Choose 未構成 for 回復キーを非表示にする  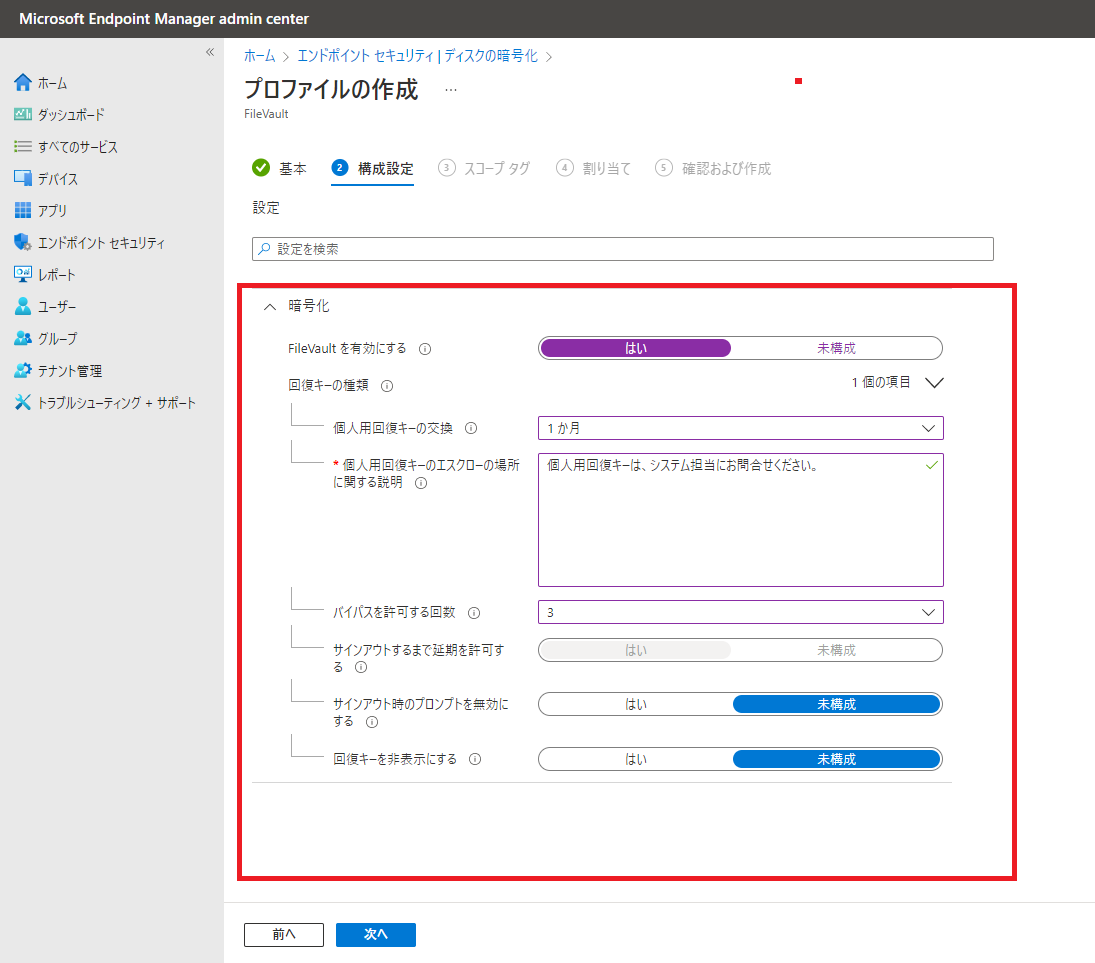point(836,759)
